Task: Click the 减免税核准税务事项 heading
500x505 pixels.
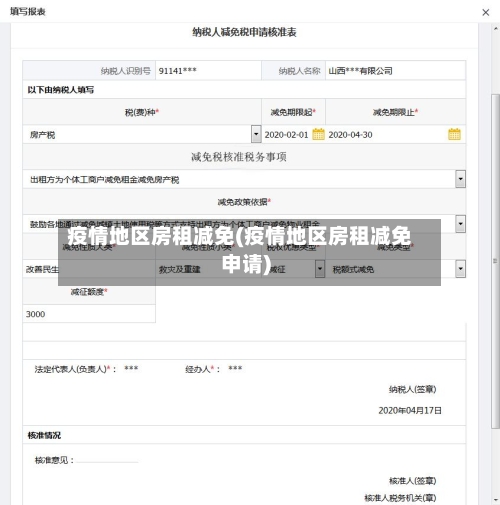Action: click(x=239, y=157)
